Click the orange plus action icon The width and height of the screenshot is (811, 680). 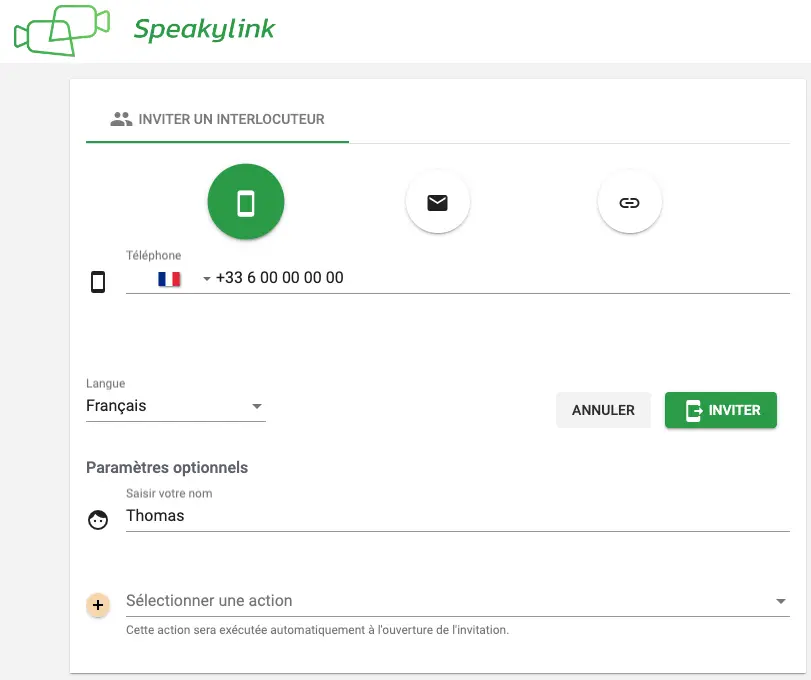98,605
